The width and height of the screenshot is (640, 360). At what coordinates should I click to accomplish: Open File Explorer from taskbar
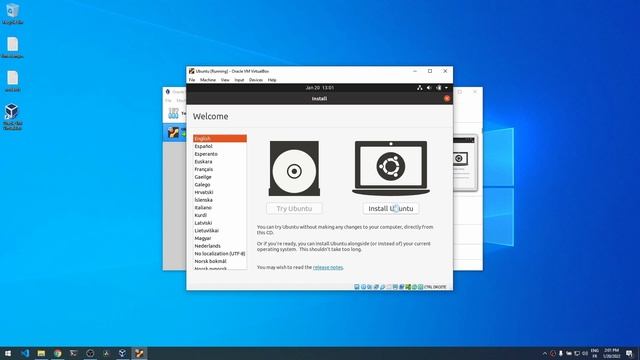pos(41,353)
